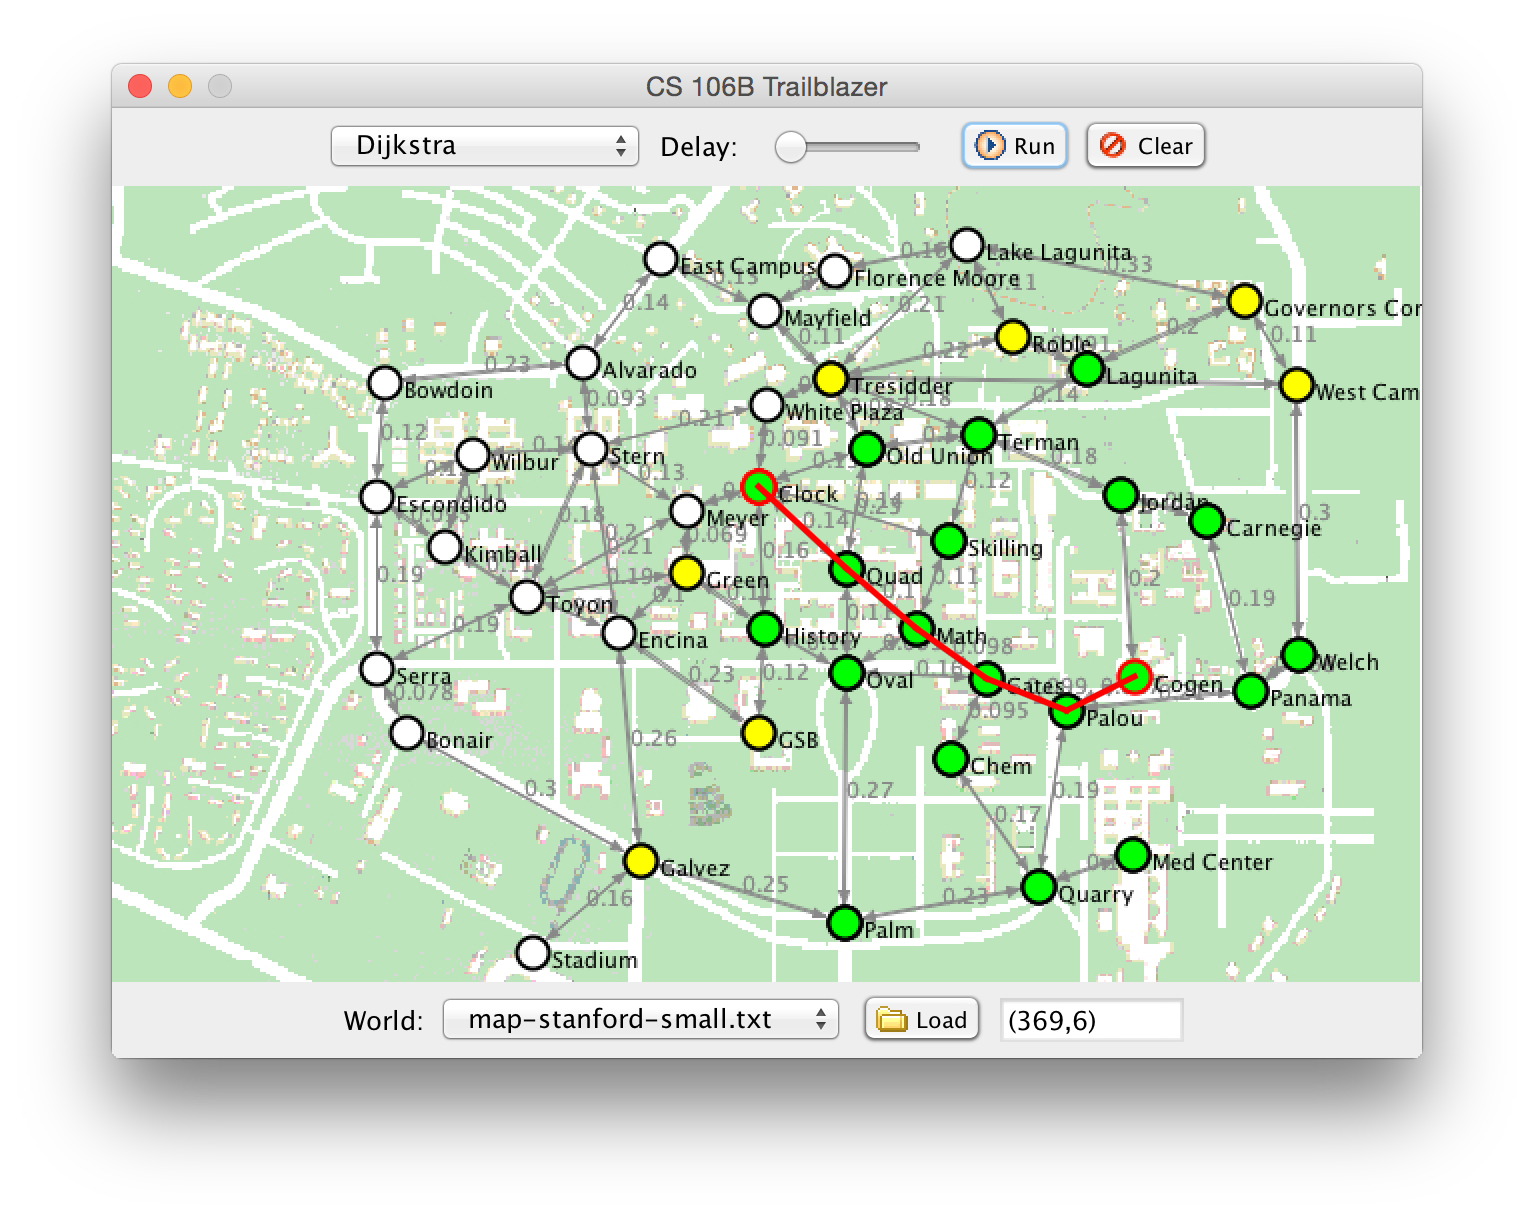This screenshot has width=1534, height=1218.
Task: Click the Run button
Action: coord(1015,146)
